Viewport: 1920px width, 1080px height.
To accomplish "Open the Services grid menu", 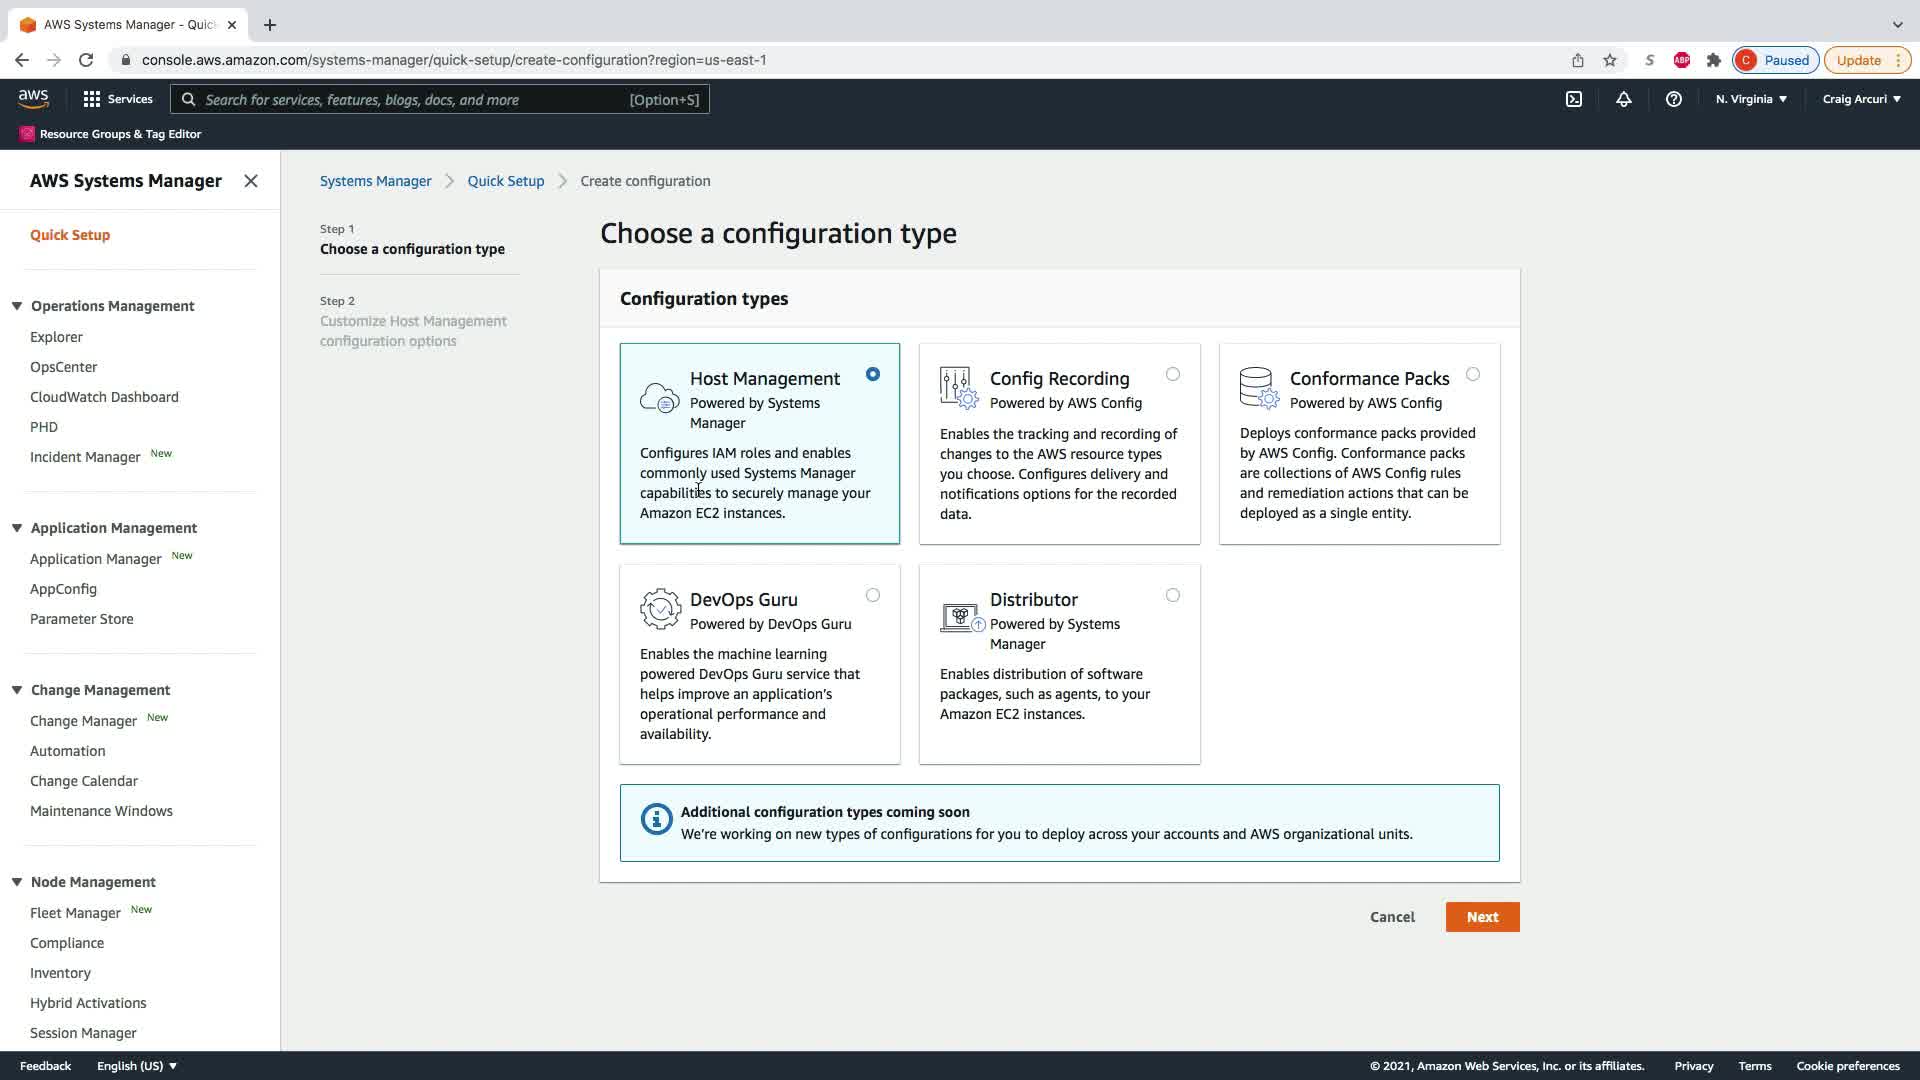I will click(x=117, y=99).
